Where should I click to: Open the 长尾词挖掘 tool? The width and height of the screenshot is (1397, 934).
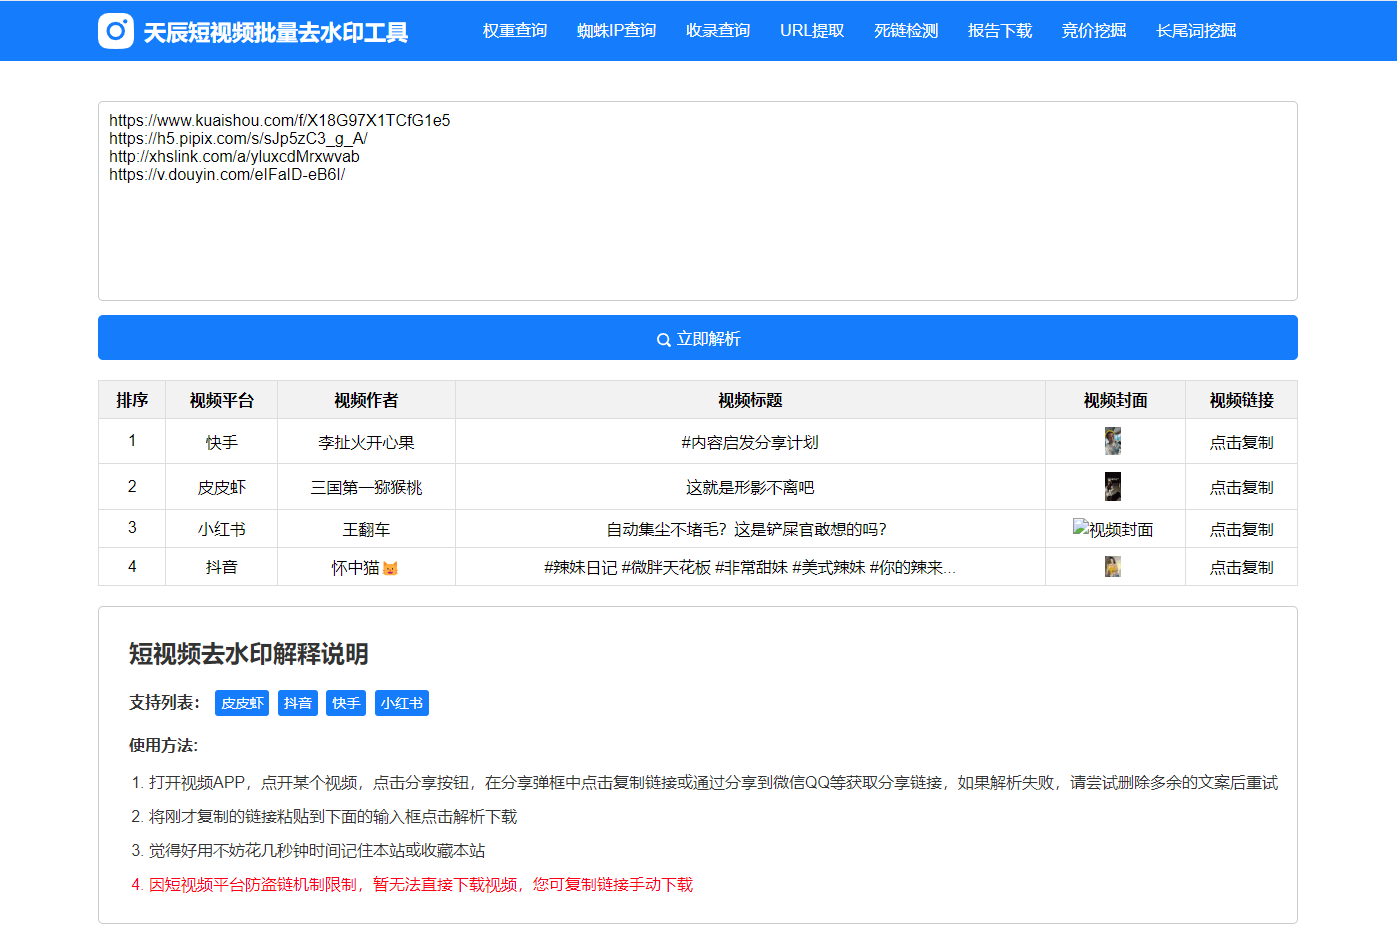(1196, 31)
